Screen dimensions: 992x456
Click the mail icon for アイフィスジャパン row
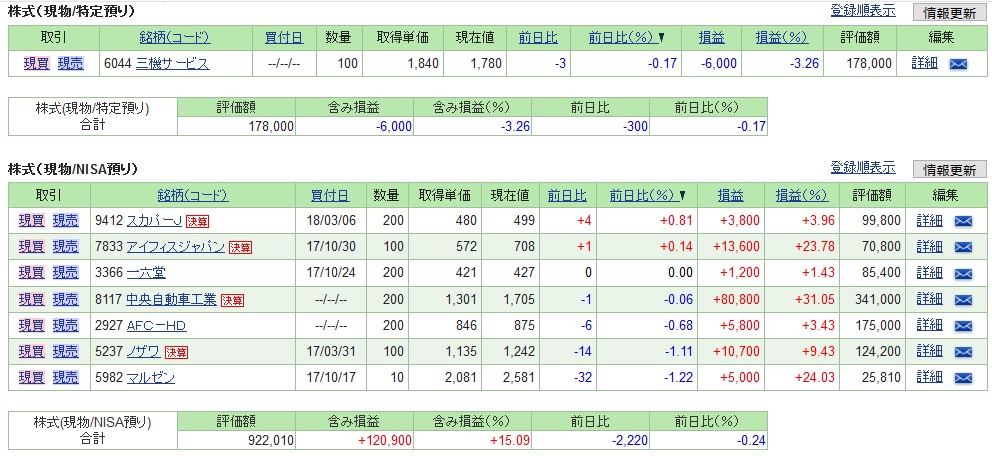click(964, 247)
